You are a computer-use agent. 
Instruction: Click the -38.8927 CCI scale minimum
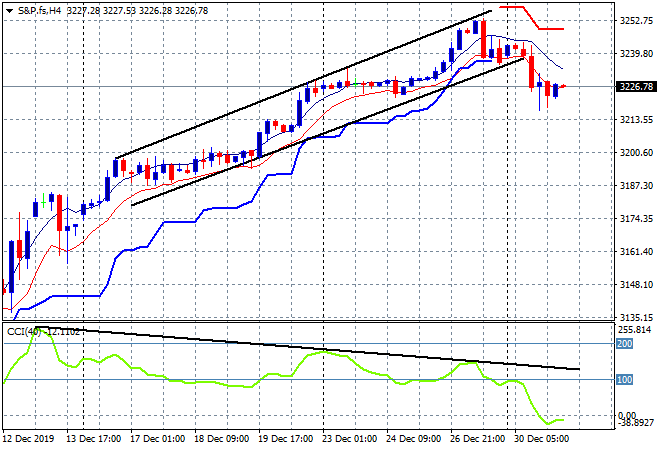[x=636, y=423]
